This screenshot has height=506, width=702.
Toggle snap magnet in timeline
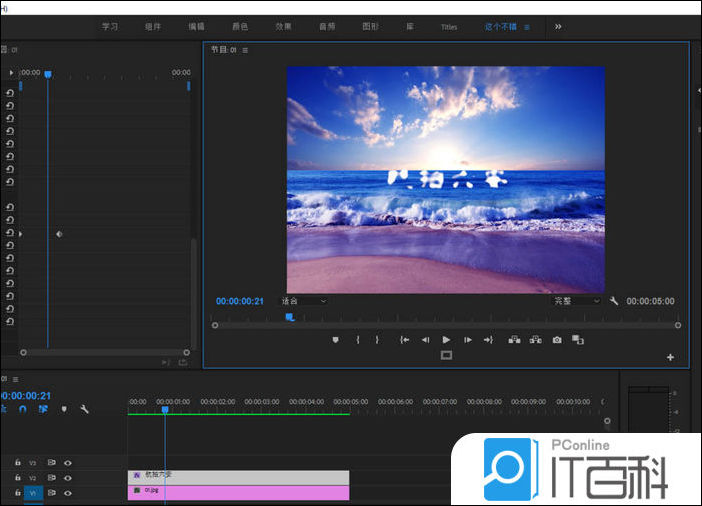pyautogui.click(x=23, y=409)
